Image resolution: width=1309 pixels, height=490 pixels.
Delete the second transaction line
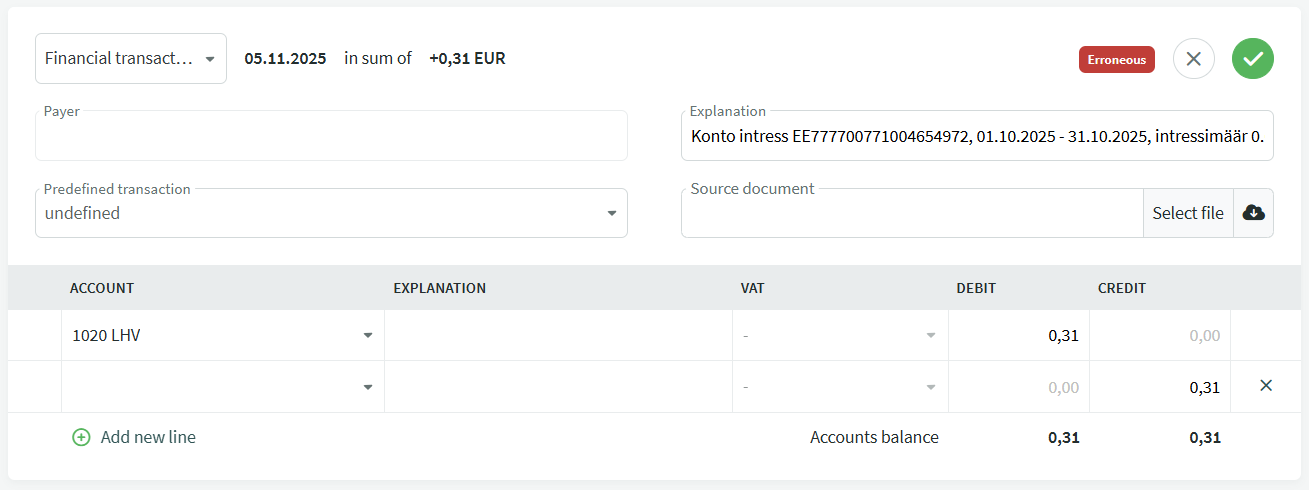pos(1265,386)
